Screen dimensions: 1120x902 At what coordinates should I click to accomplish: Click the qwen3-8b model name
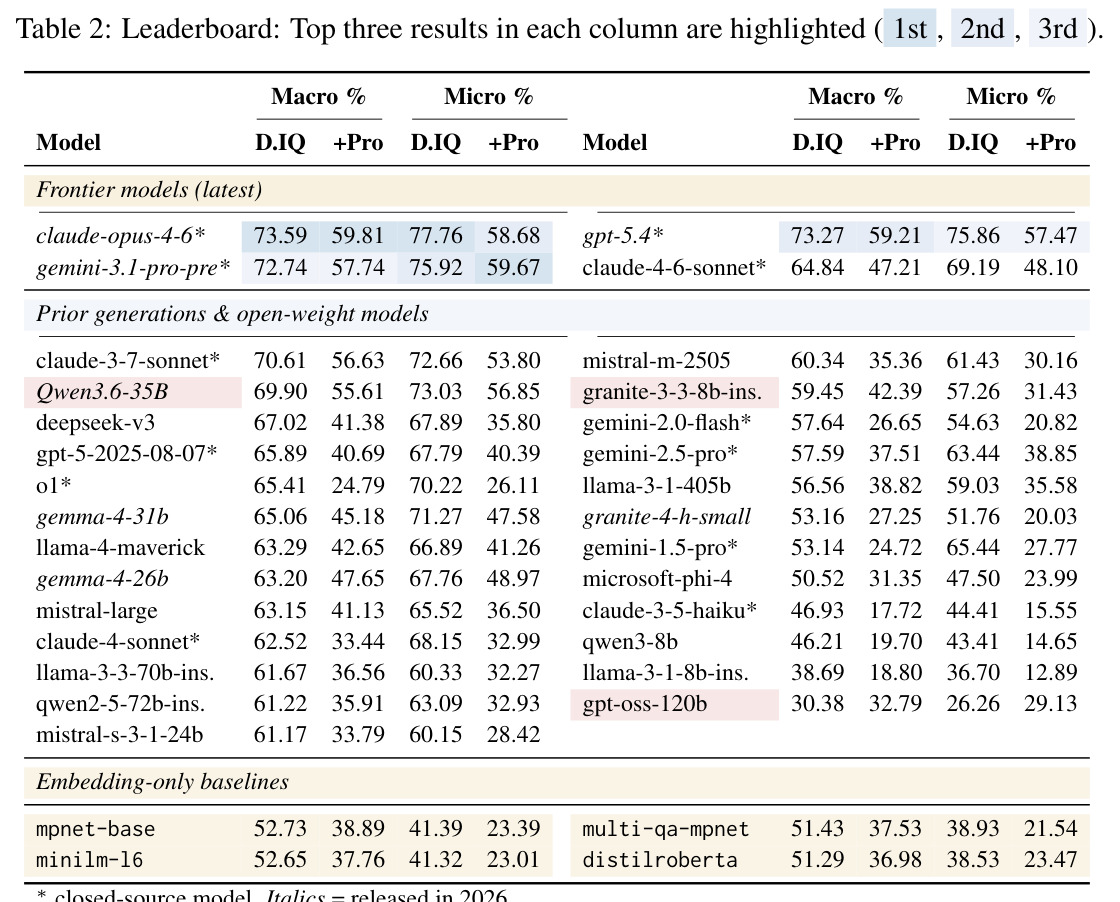coord(630,641)
